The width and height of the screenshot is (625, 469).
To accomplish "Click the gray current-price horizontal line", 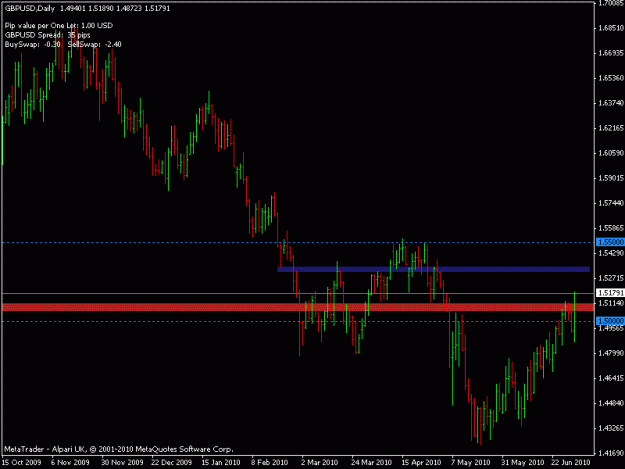I will (298, 294).
